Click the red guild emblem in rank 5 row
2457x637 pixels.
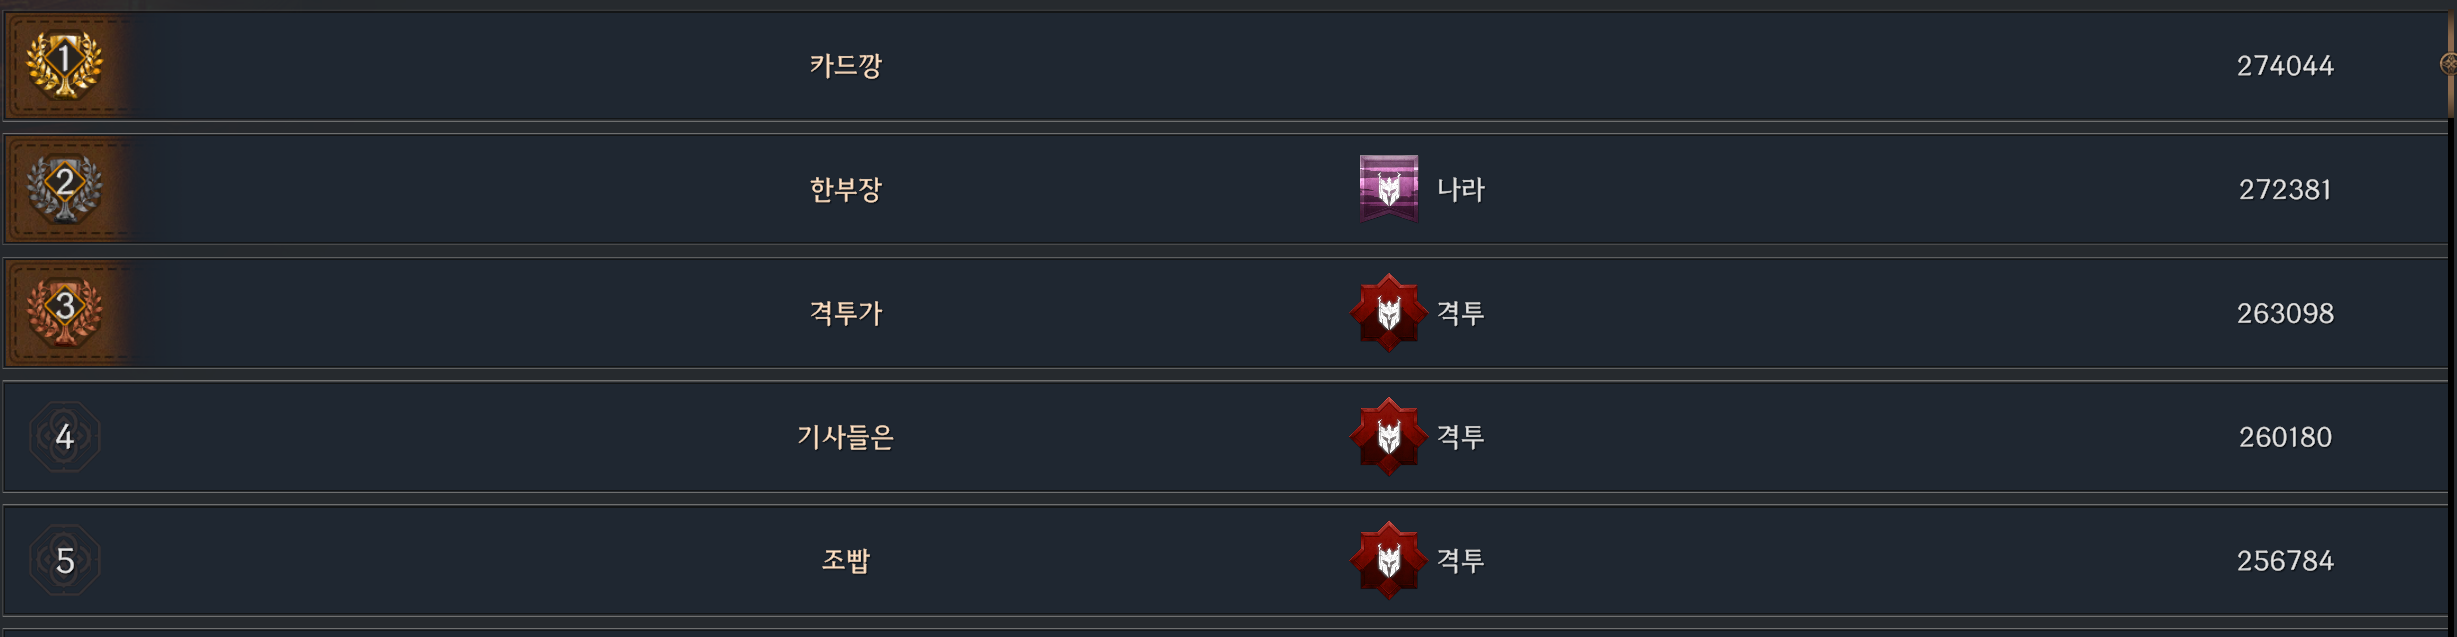(x=1388, y=560)
